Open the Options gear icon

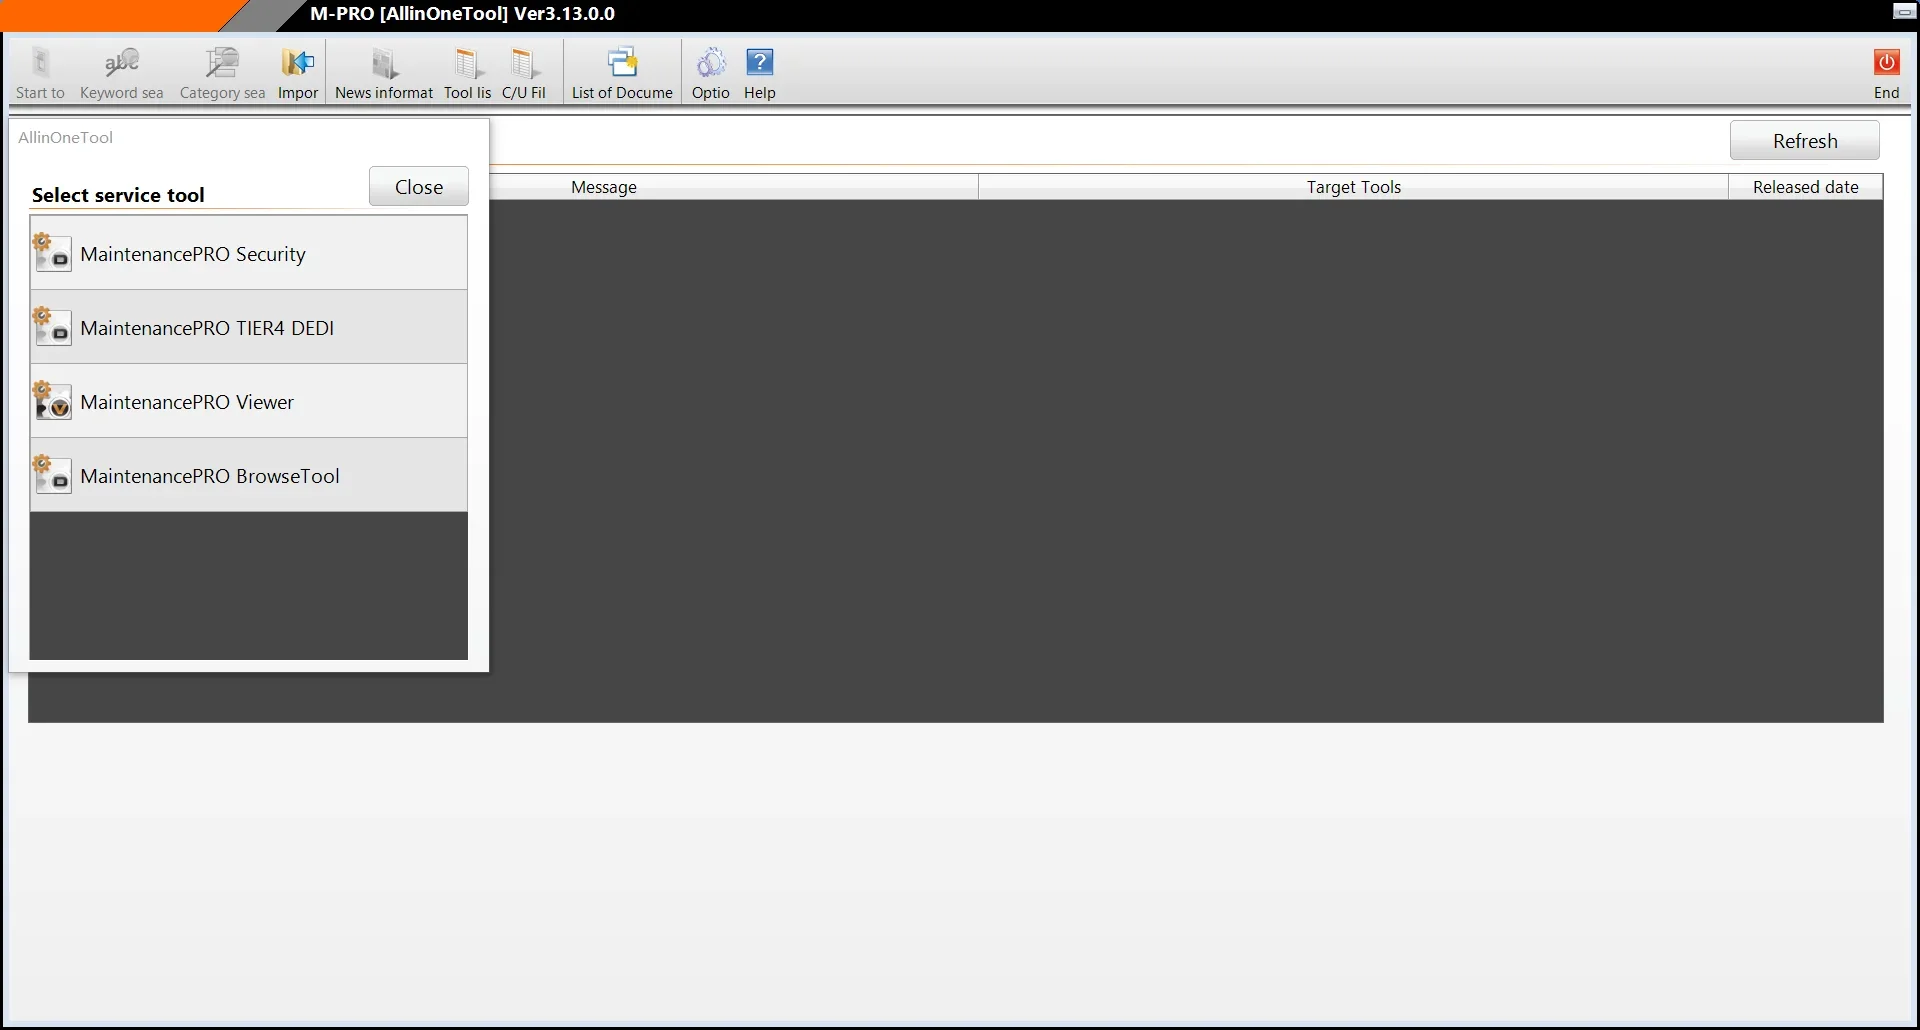click(x=711, y=73)
